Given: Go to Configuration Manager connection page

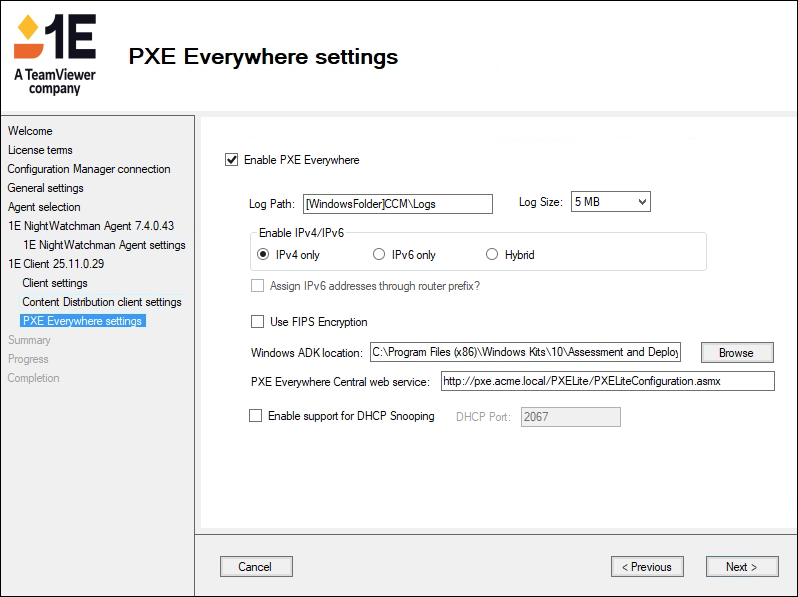Looking at the screenshot, I should (x=89, y=169).
